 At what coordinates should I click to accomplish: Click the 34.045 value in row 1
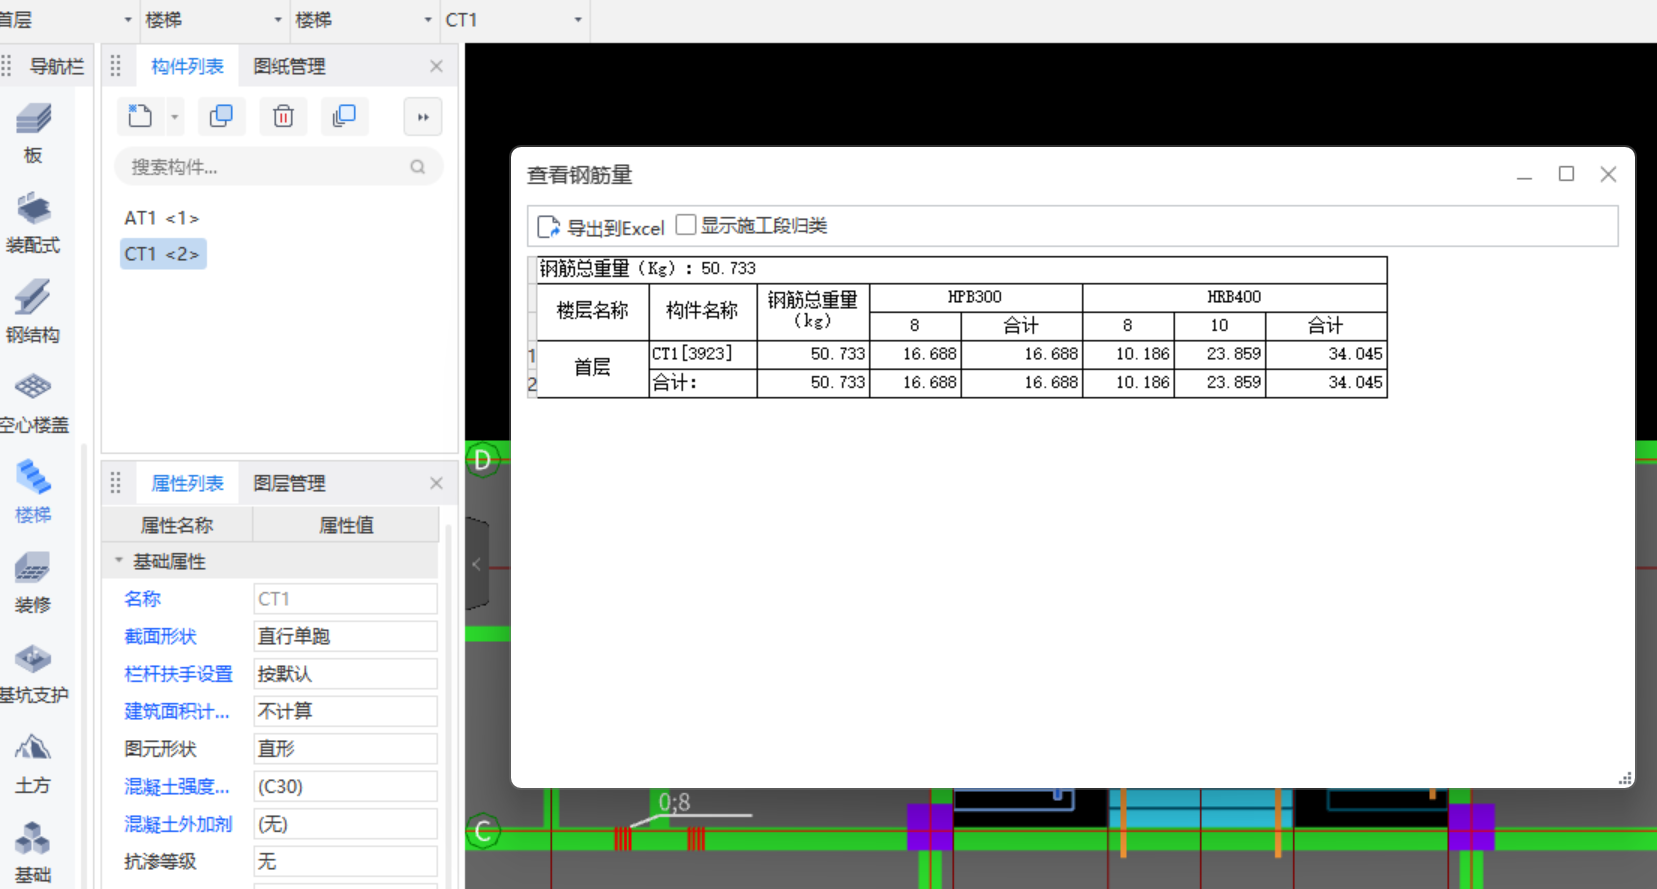coord(1326,354)
